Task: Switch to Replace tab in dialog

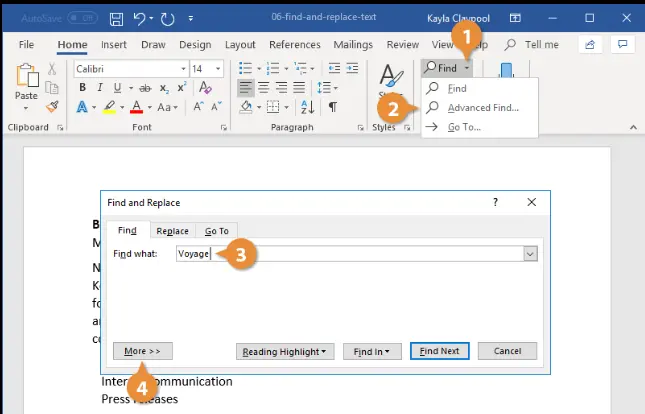Action: [172, 231]
